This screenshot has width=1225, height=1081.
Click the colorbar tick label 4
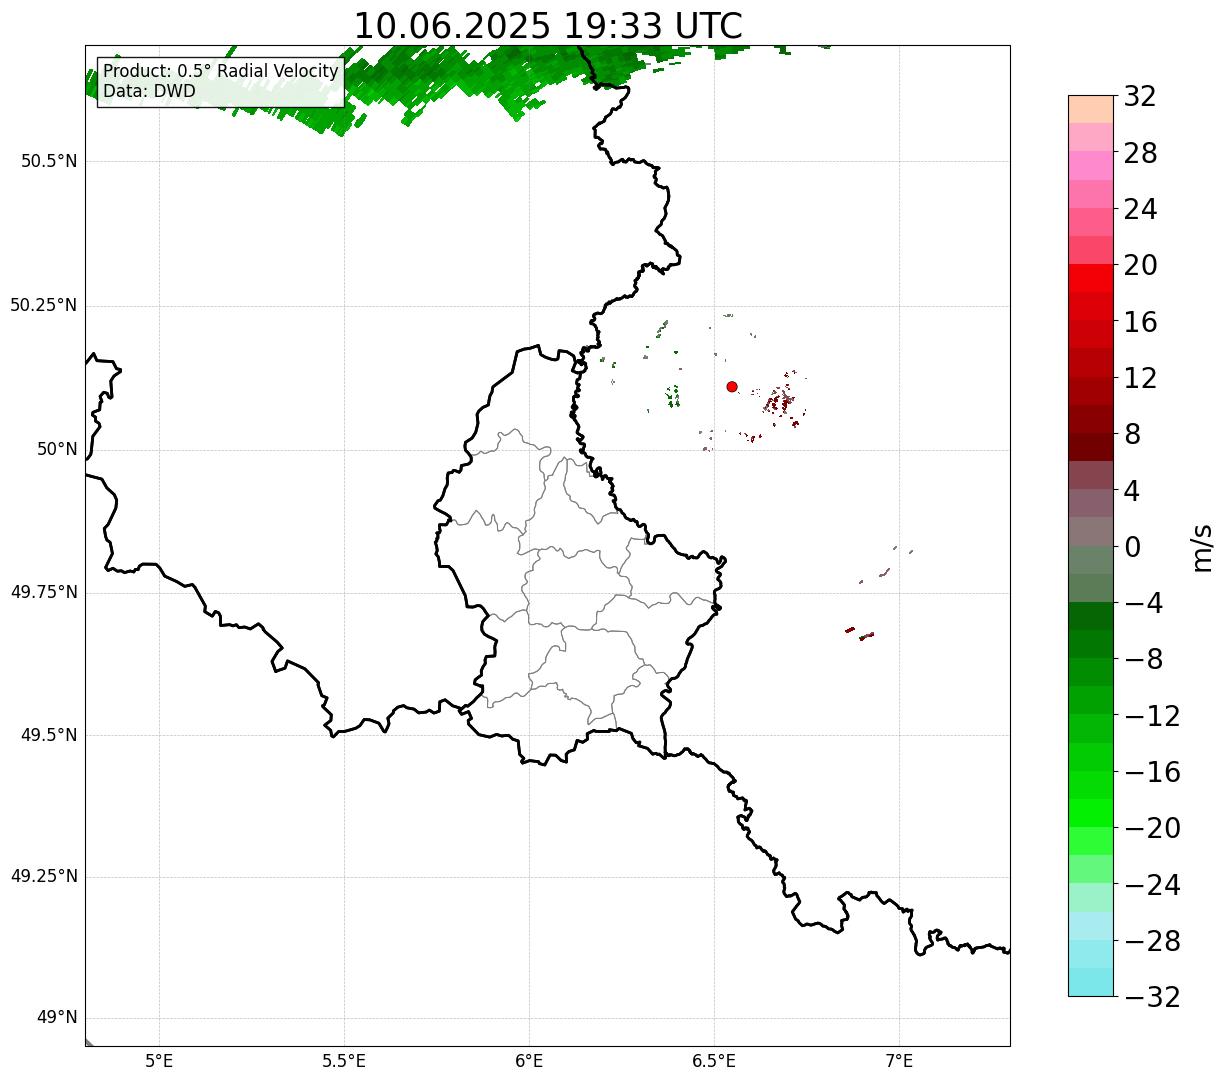pos(1132,491)
